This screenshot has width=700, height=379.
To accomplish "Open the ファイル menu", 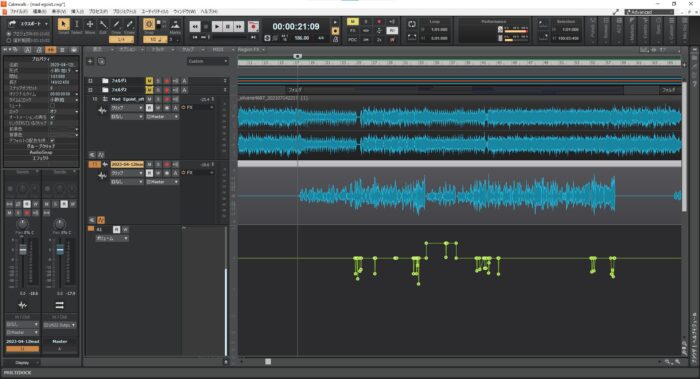I will 18,12.
